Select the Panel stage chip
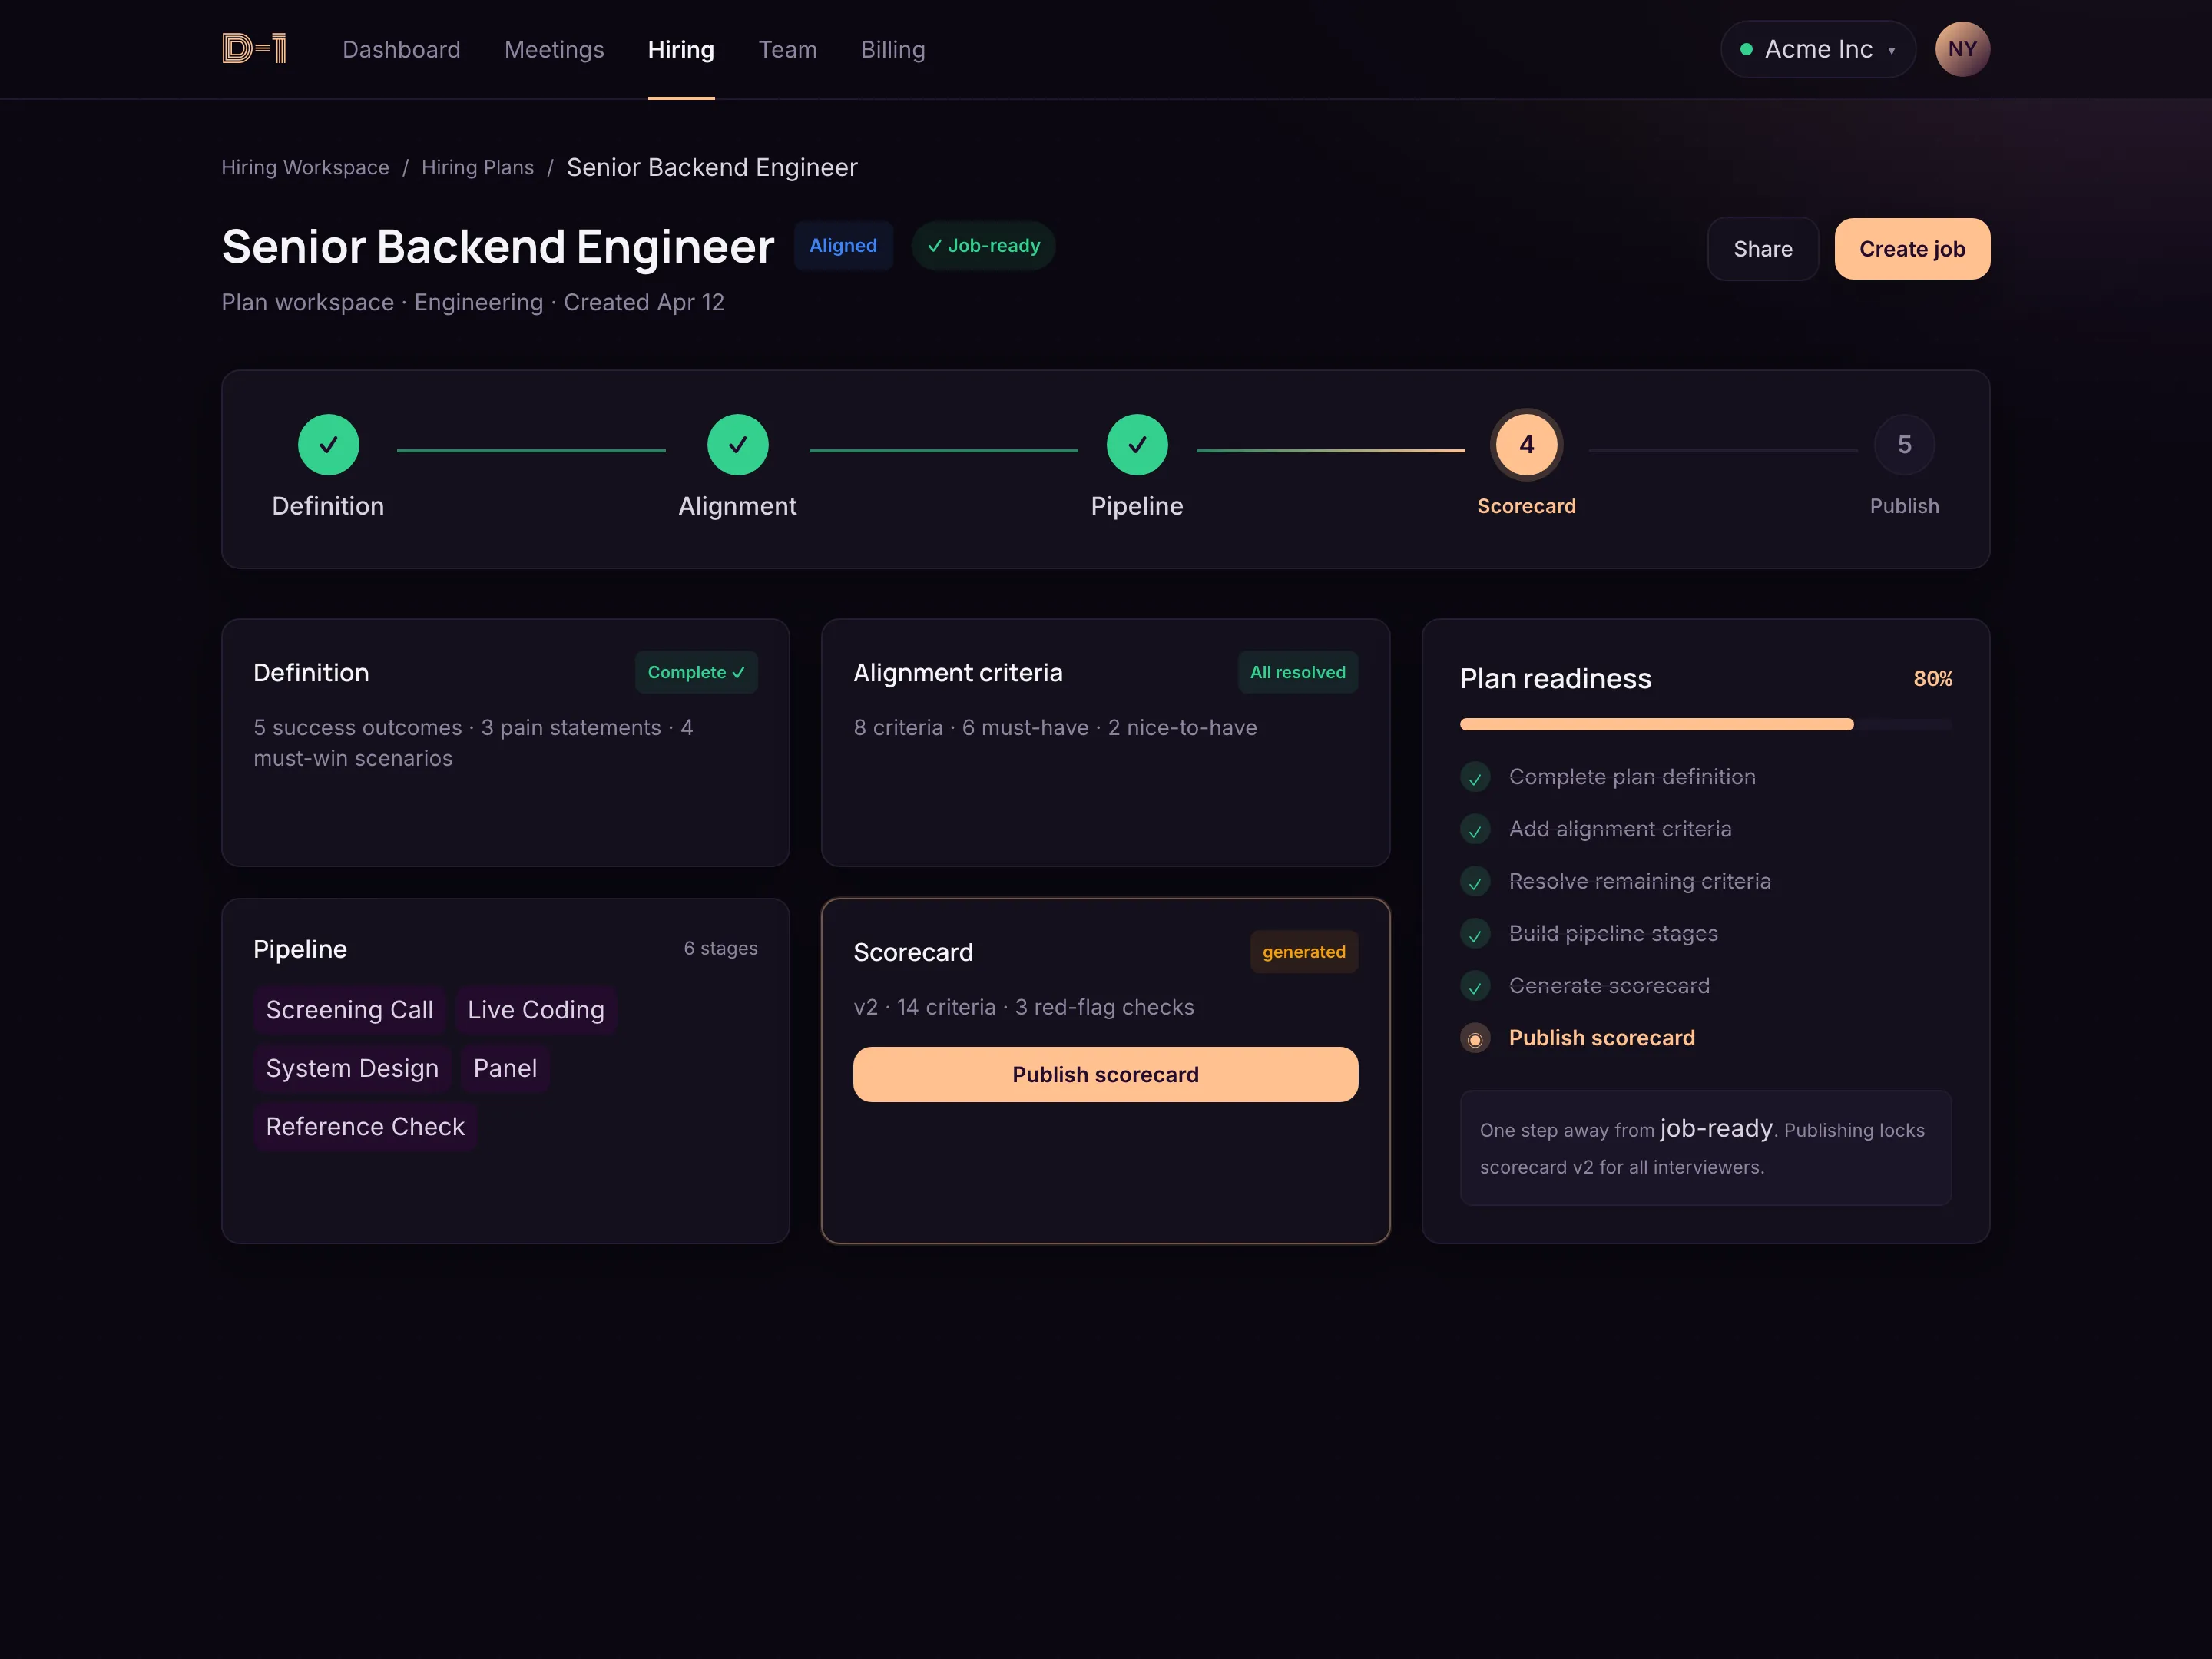Image resolution: width=2212 pixels, height=1659 pixels. 504,1068
